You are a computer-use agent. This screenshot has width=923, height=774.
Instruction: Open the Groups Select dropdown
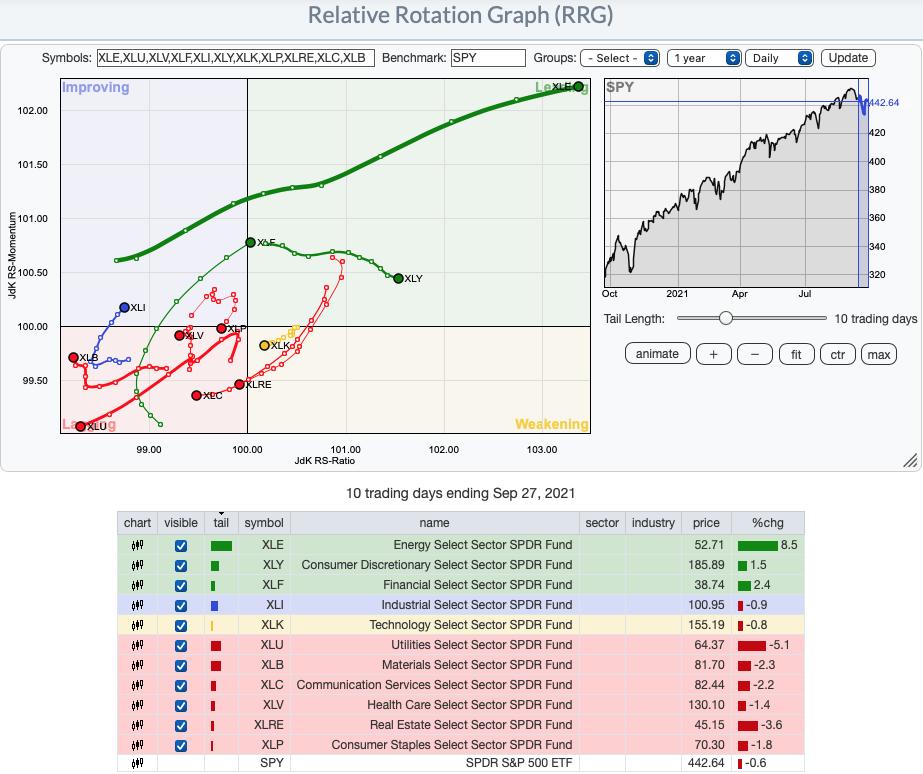pos(620,58)
